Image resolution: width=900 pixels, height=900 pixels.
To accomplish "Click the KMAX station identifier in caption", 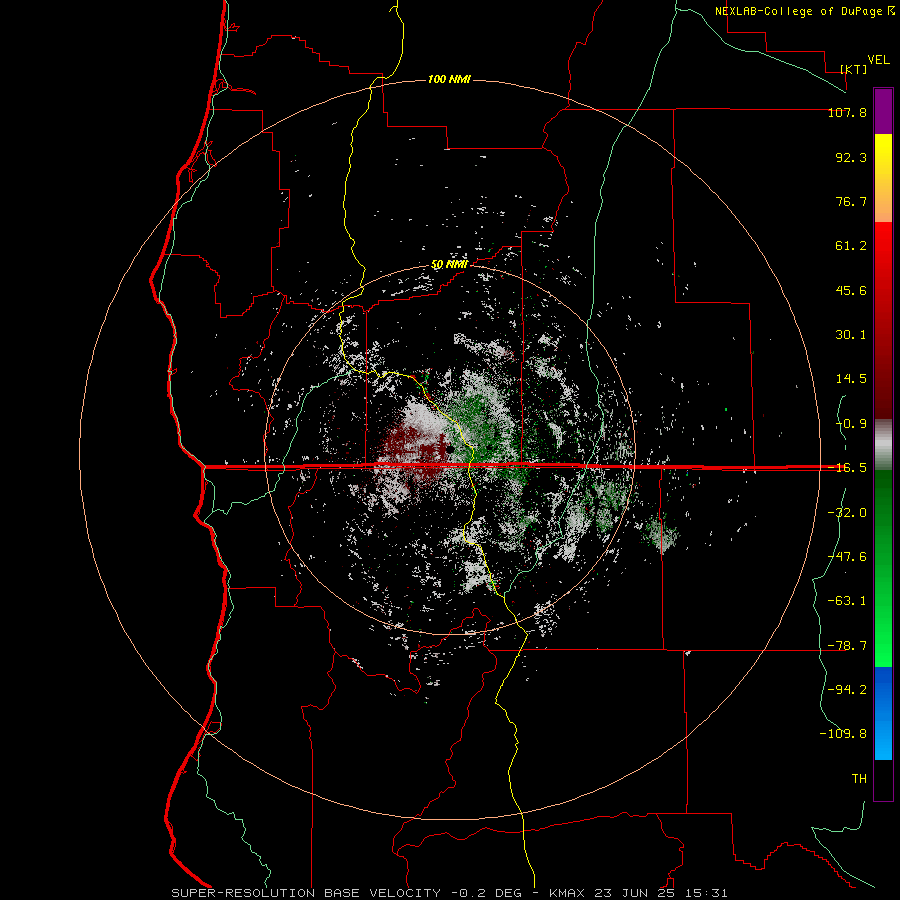I will [x=567, y=893].
